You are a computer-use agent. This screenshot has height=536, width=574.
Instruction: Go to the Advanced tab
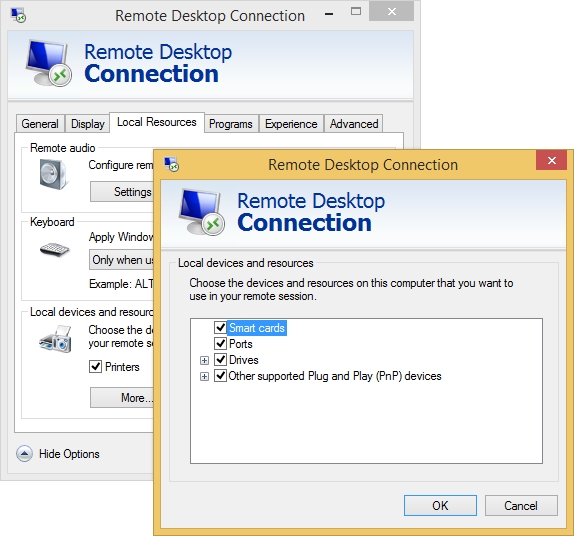[x=354, y=124]
